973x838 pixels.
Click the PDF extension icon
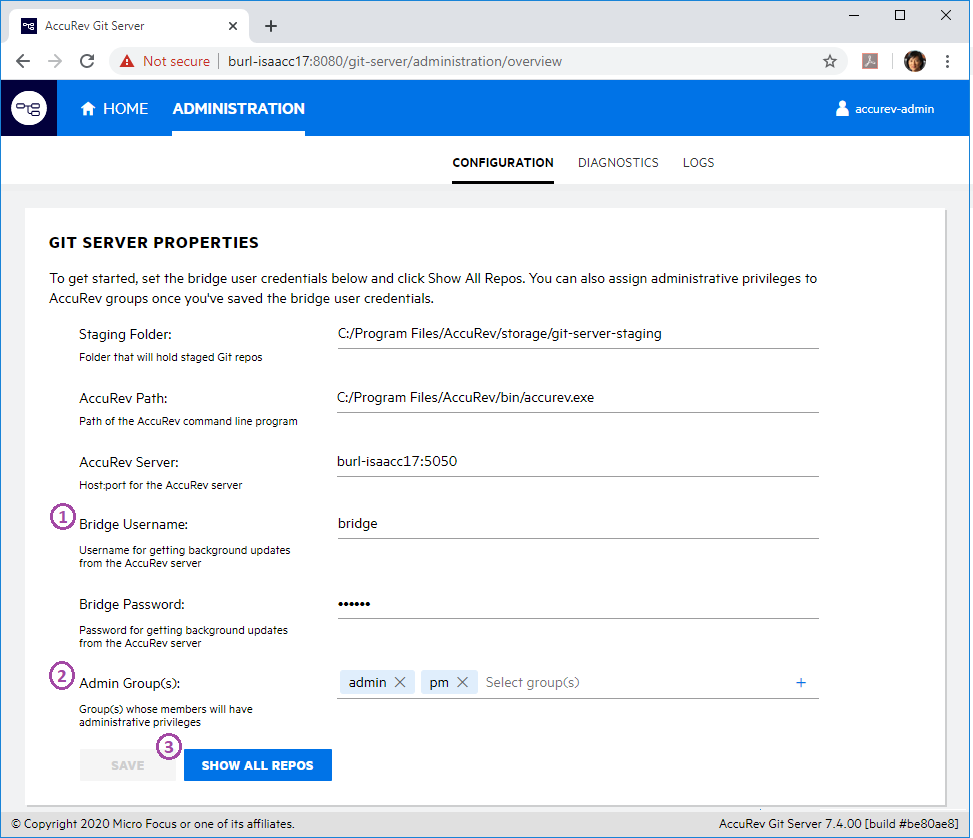tap(871, 61)
